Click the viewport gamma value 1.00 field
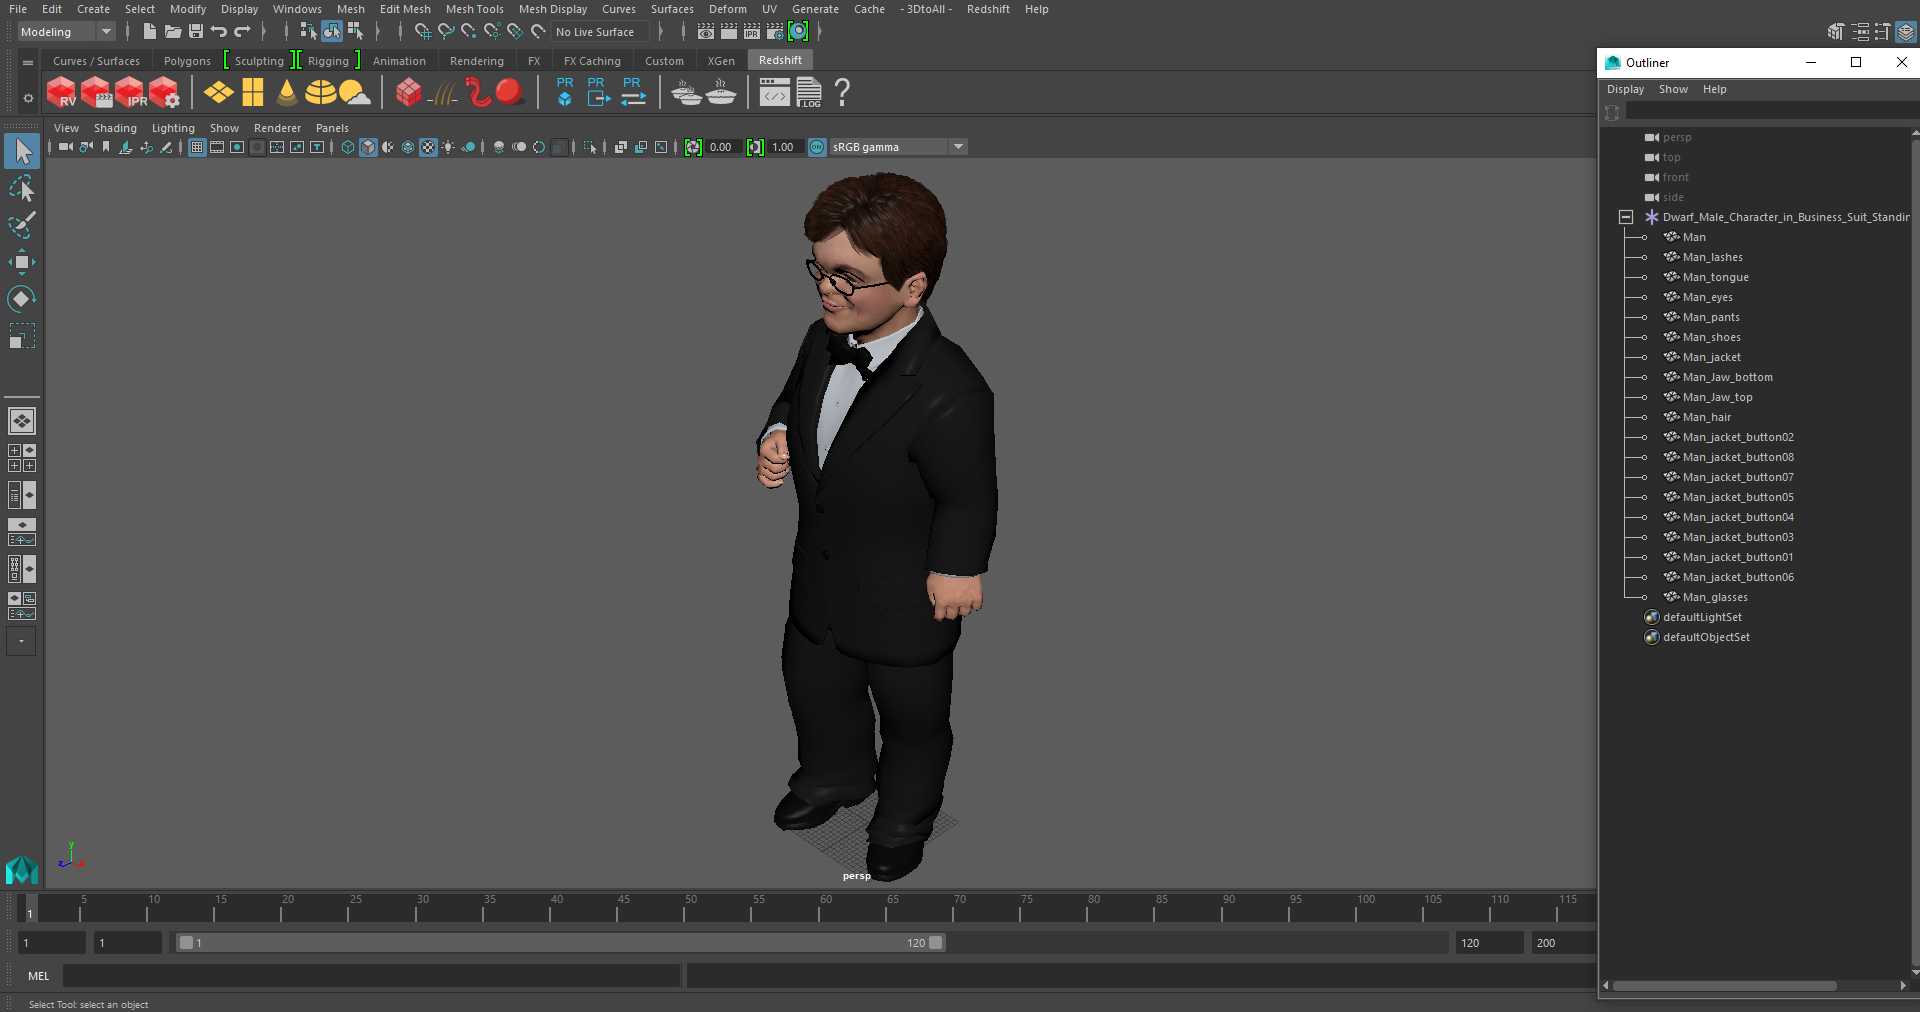The width and height of the screenshot is (1920, 1012). coord(783,147)
